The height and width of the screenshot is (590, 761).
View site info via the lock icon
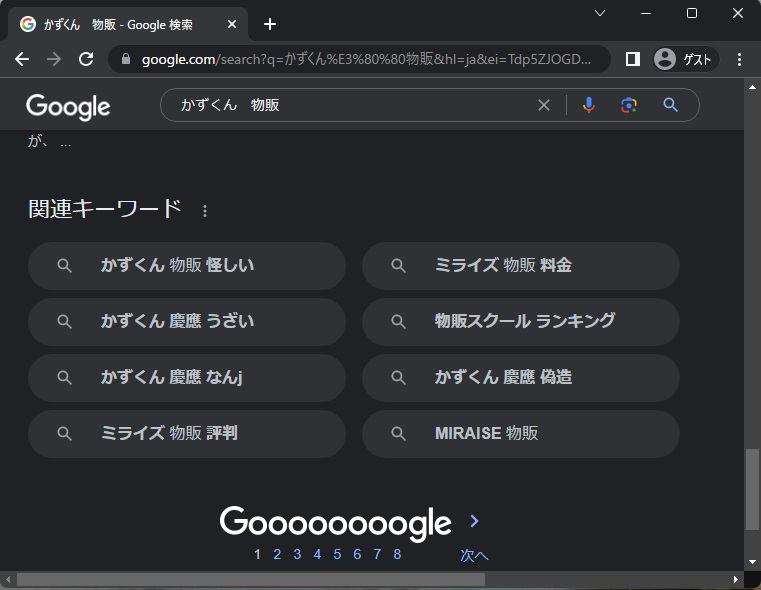click(x=126, y=59)
